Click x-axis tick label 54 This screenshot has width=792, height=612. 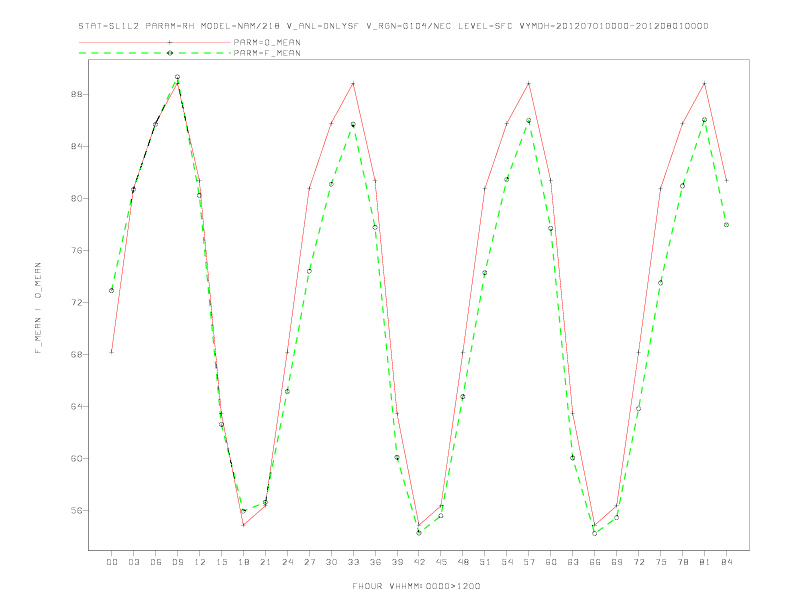click(x=507, y=562)
